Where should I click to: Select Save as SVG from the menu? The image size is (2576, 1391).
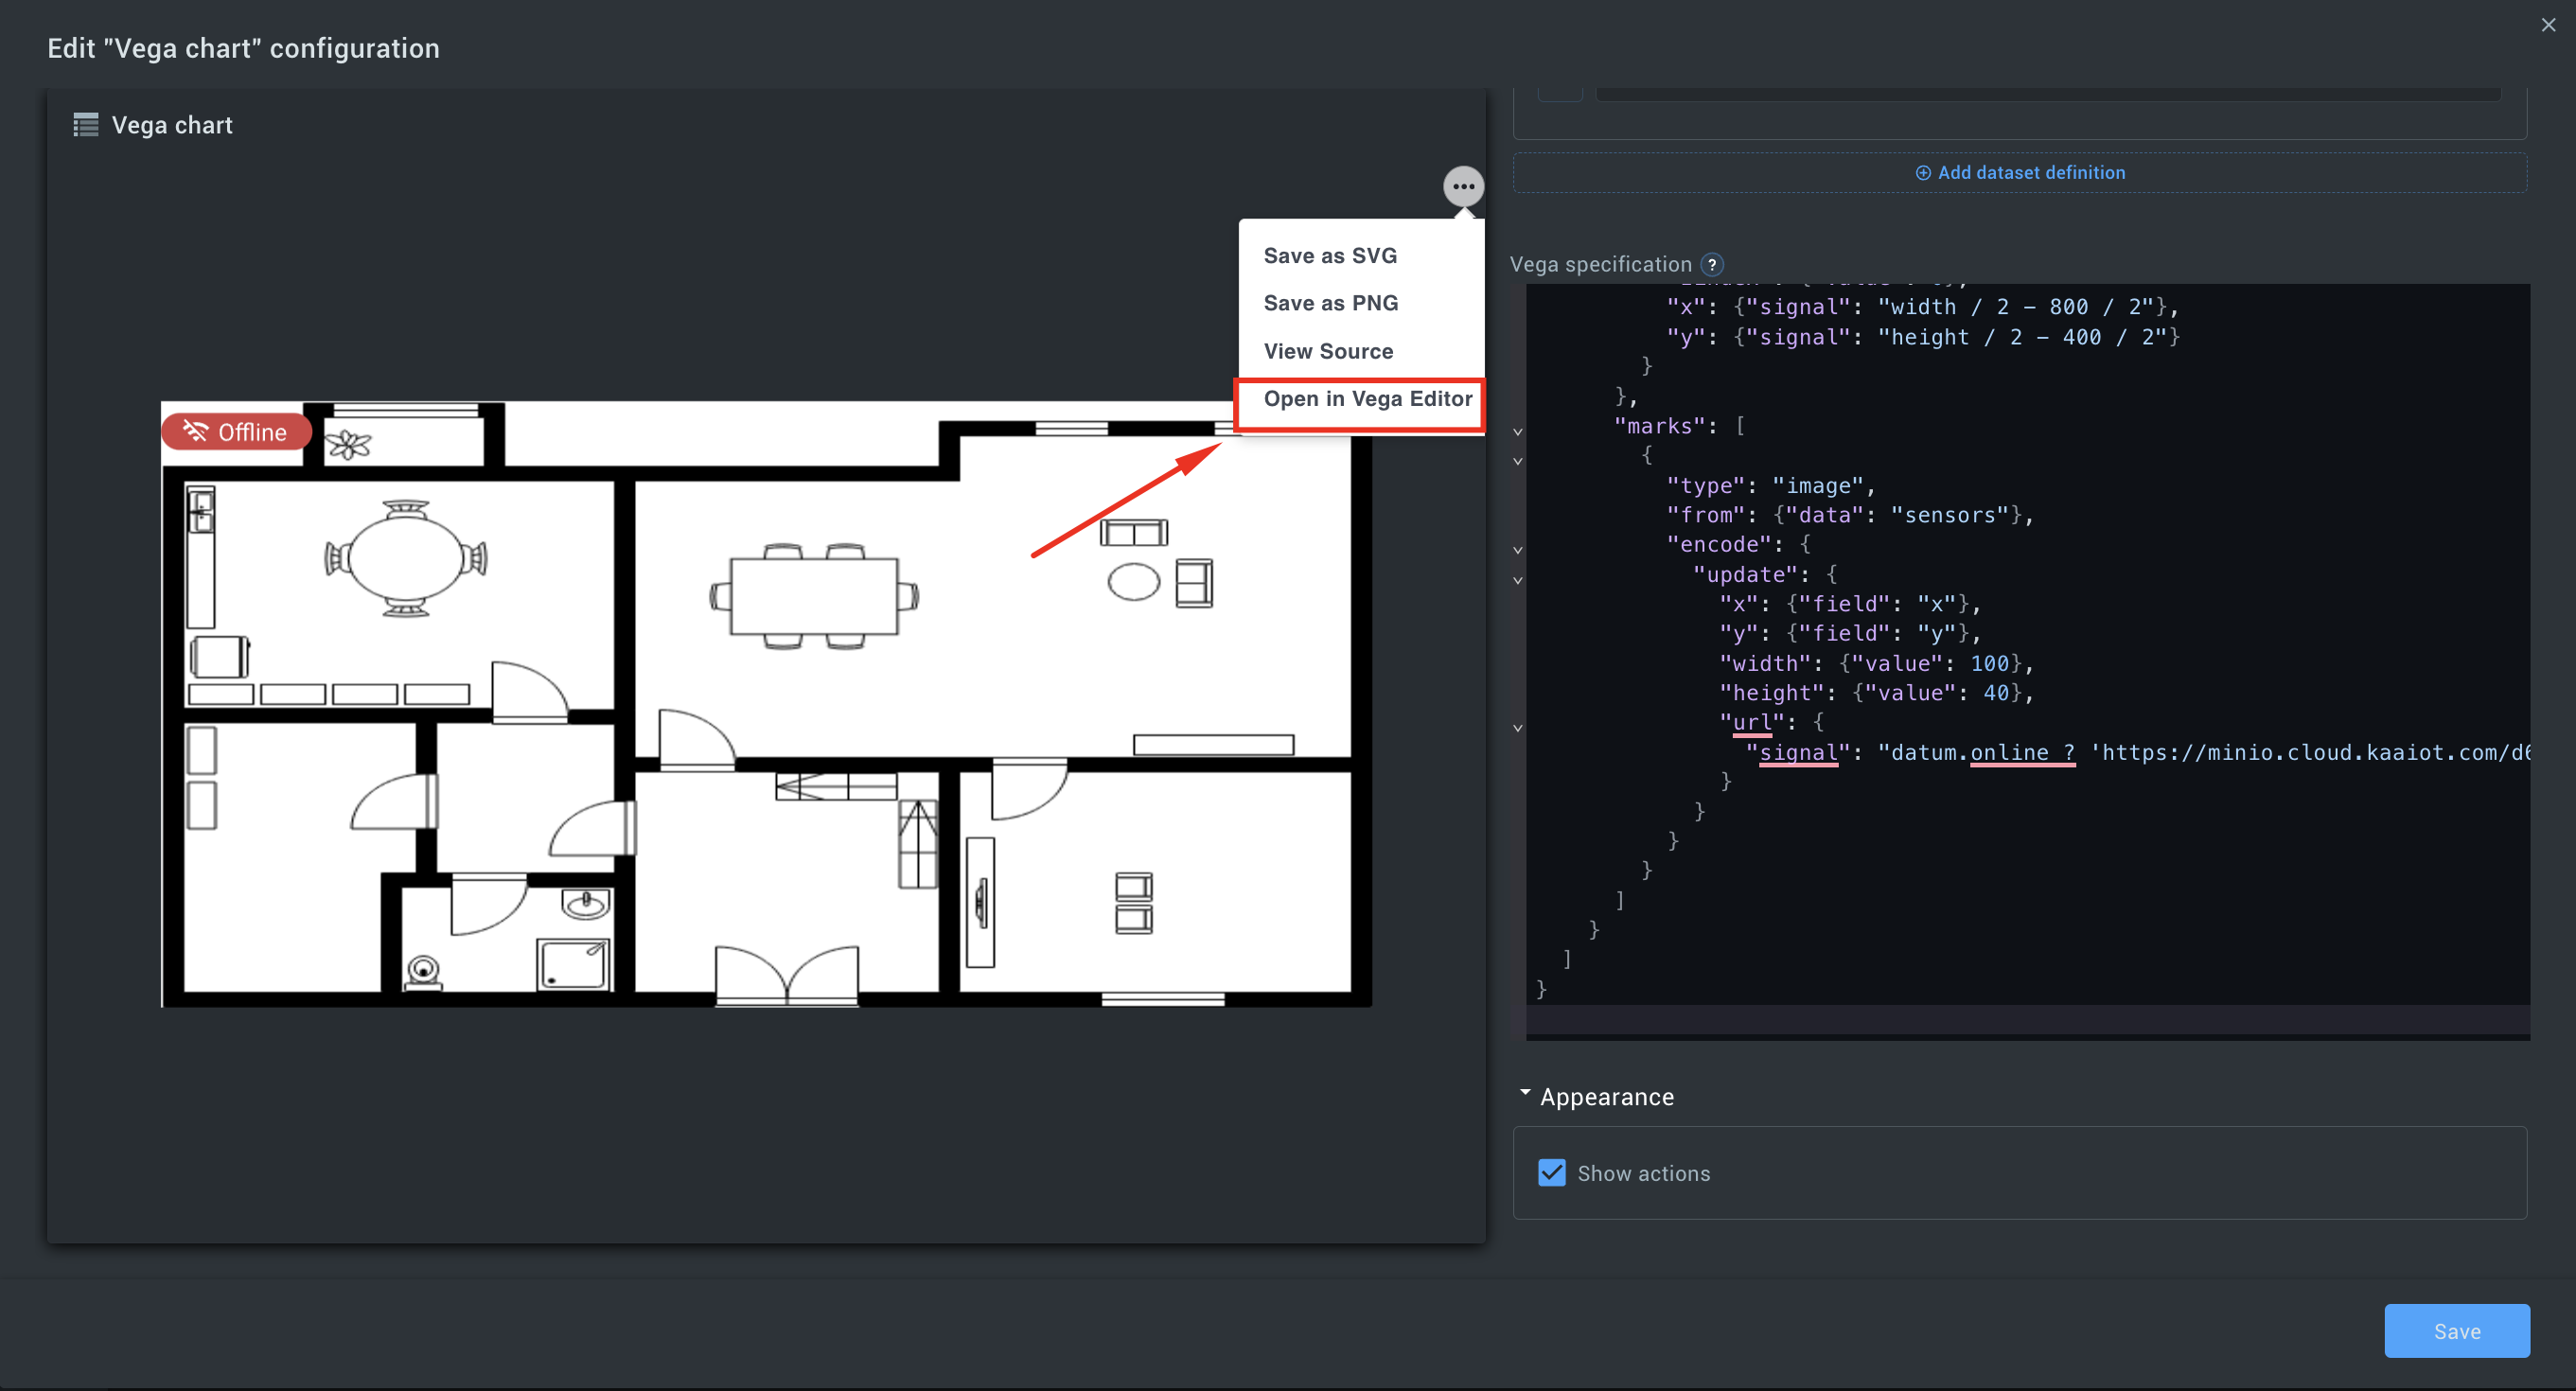[x=1330, y=256]
